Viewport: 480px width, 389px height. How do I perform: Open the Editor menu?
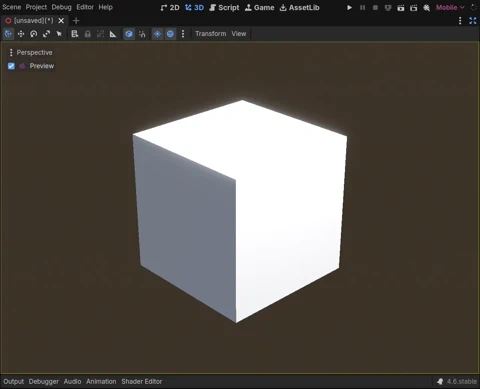point(85,7)
